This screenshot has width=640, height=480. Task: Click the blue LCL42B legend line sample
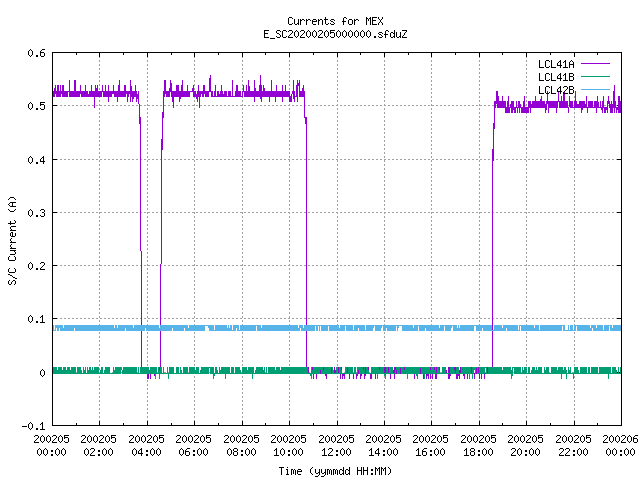(x=595, y=89)
